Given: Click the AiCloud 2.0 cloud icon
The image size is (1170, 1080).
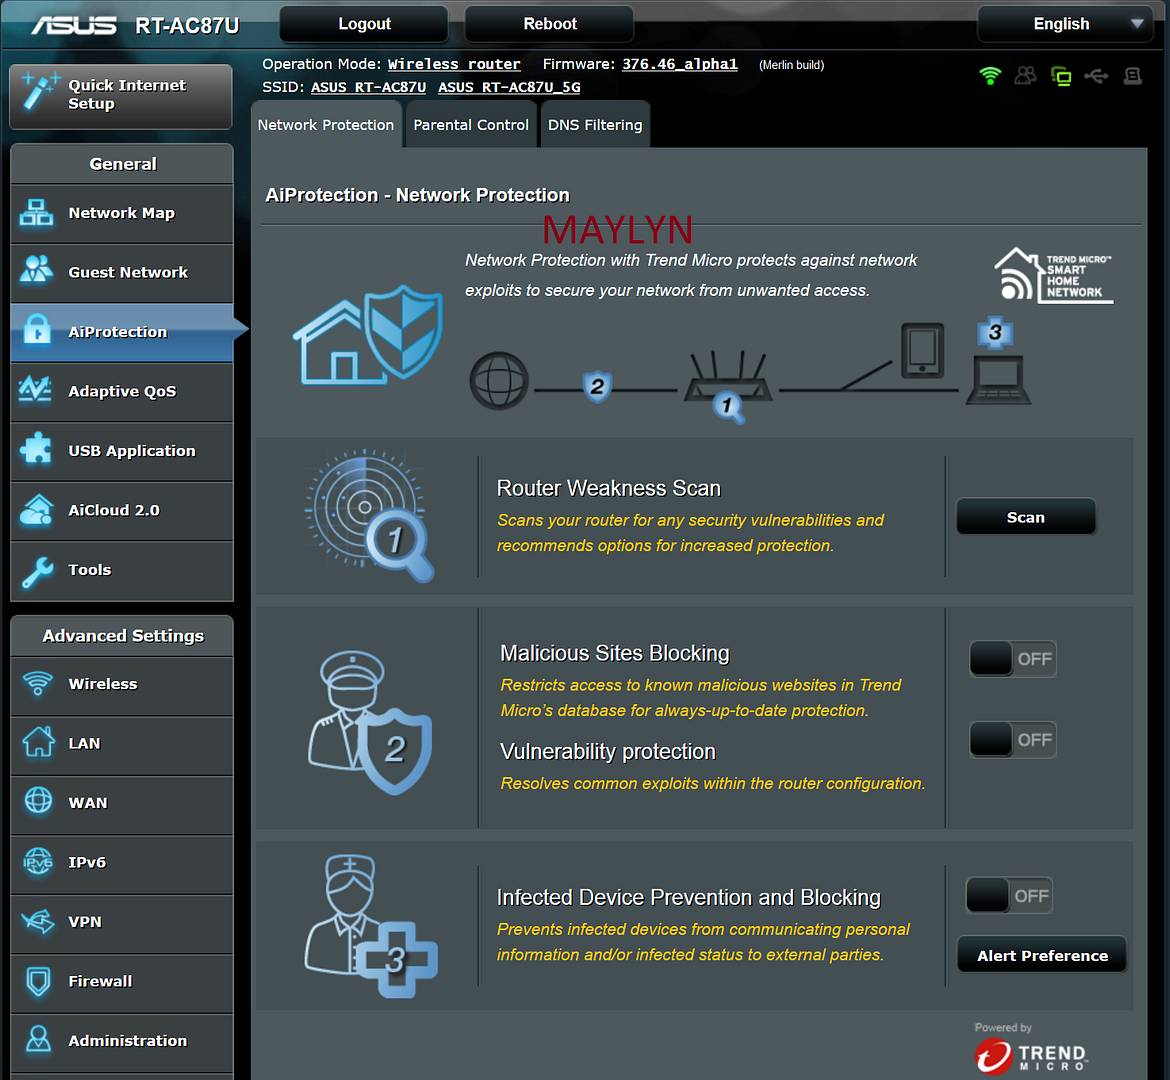Looking at the screenshot, I should click(x=37, y=510).
